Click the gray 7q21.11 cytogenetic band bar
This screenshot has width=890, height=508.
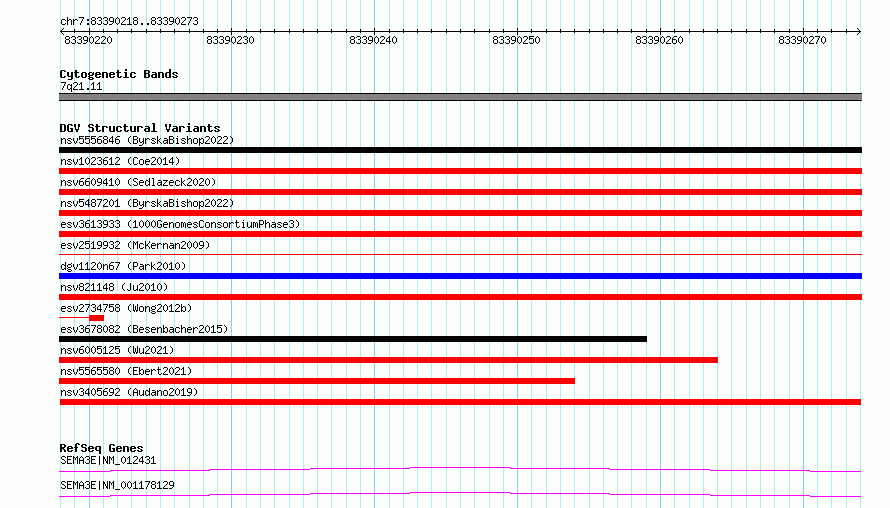[460, 97]
